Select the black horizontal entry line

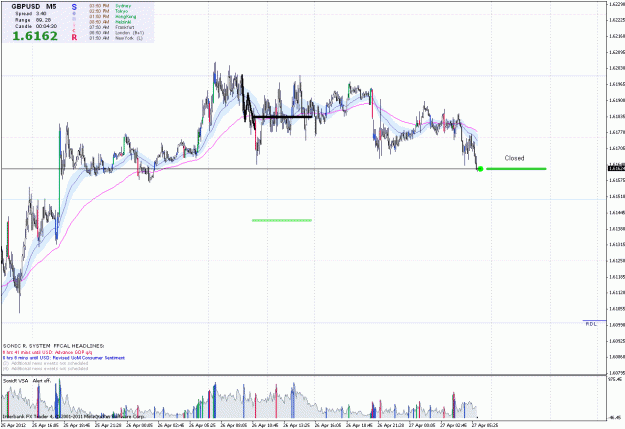[282, 117]
